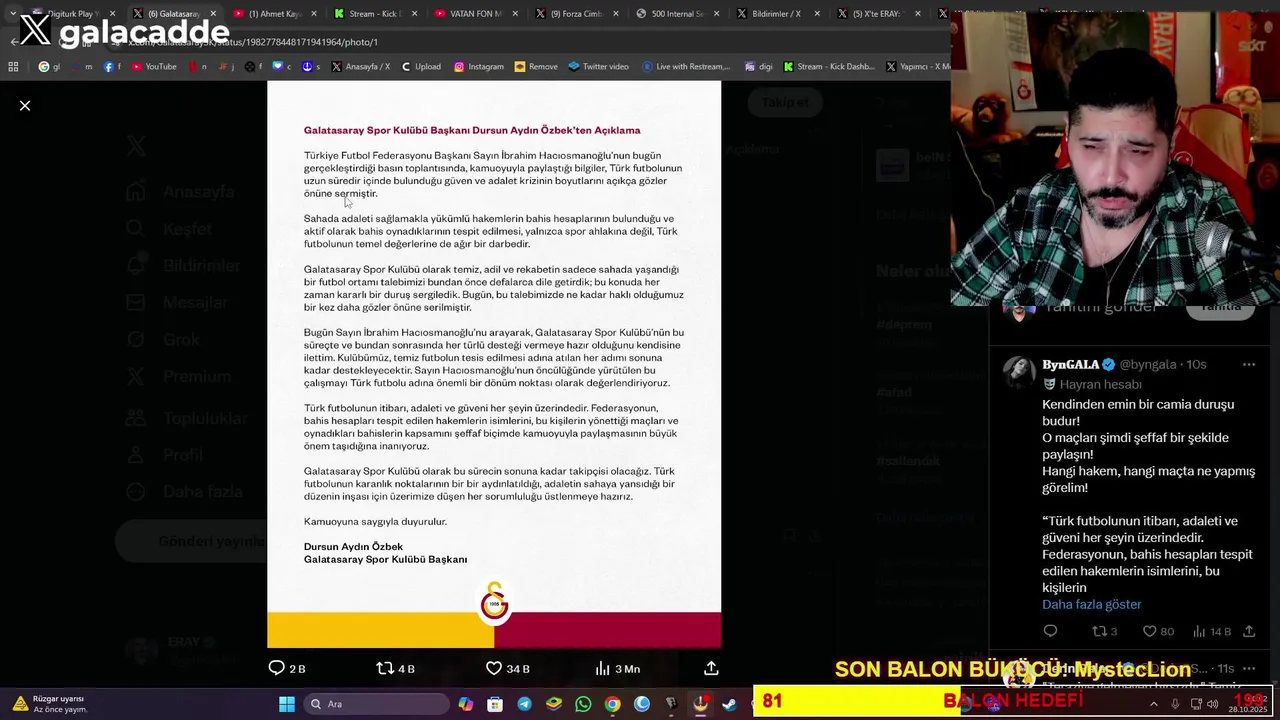Open Microsoft Store from the taskbar

(495, 704)
